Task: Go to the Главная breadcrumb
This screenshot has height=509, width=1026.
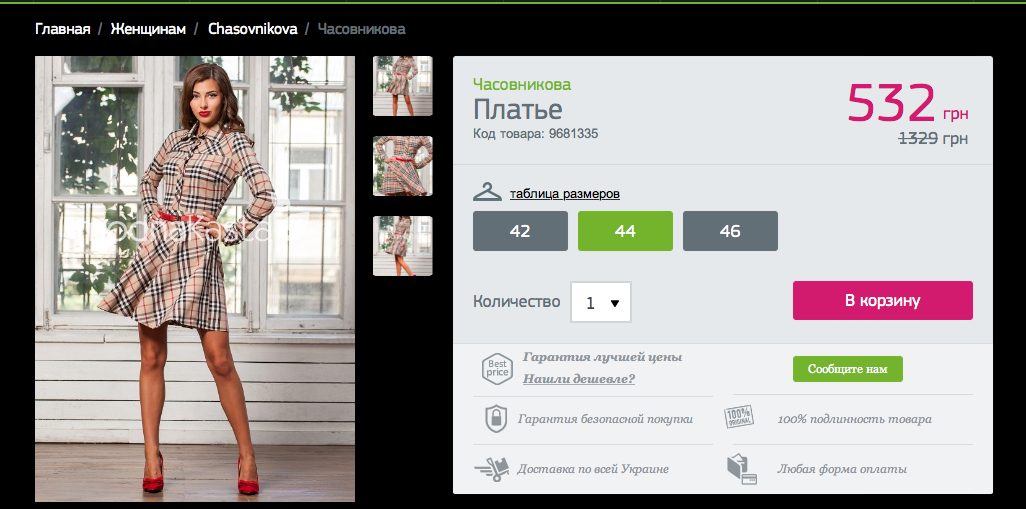Action: [x=63, y=29]
